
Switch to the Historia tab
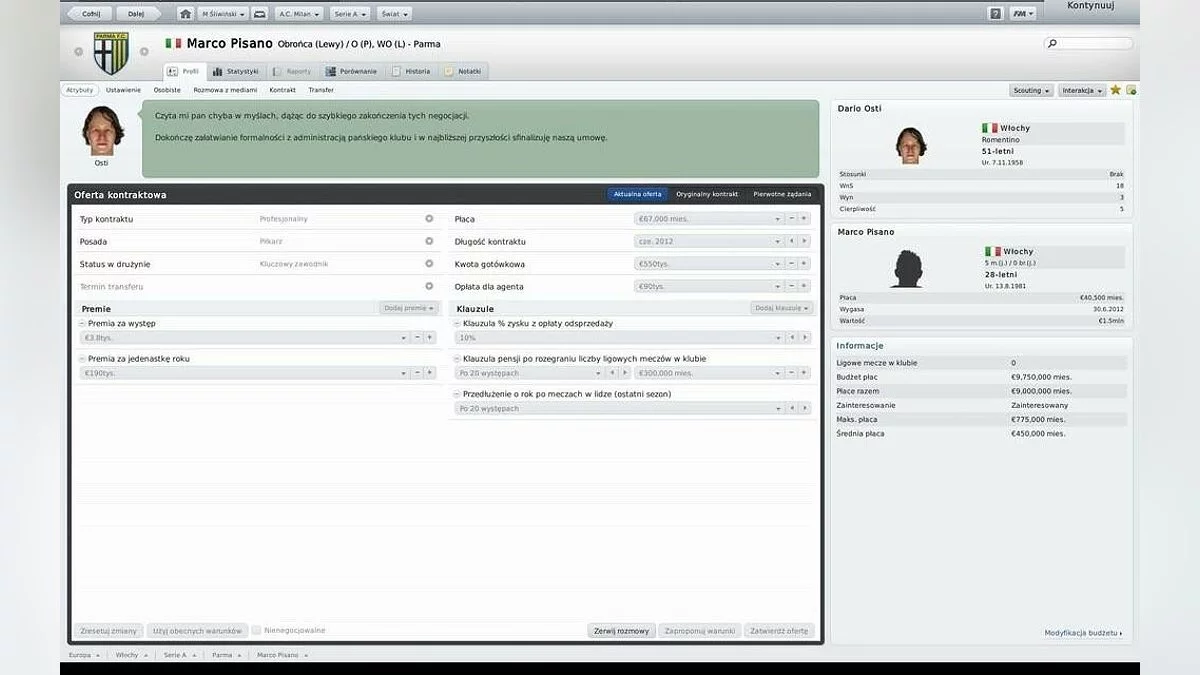[x=411, y=72]
